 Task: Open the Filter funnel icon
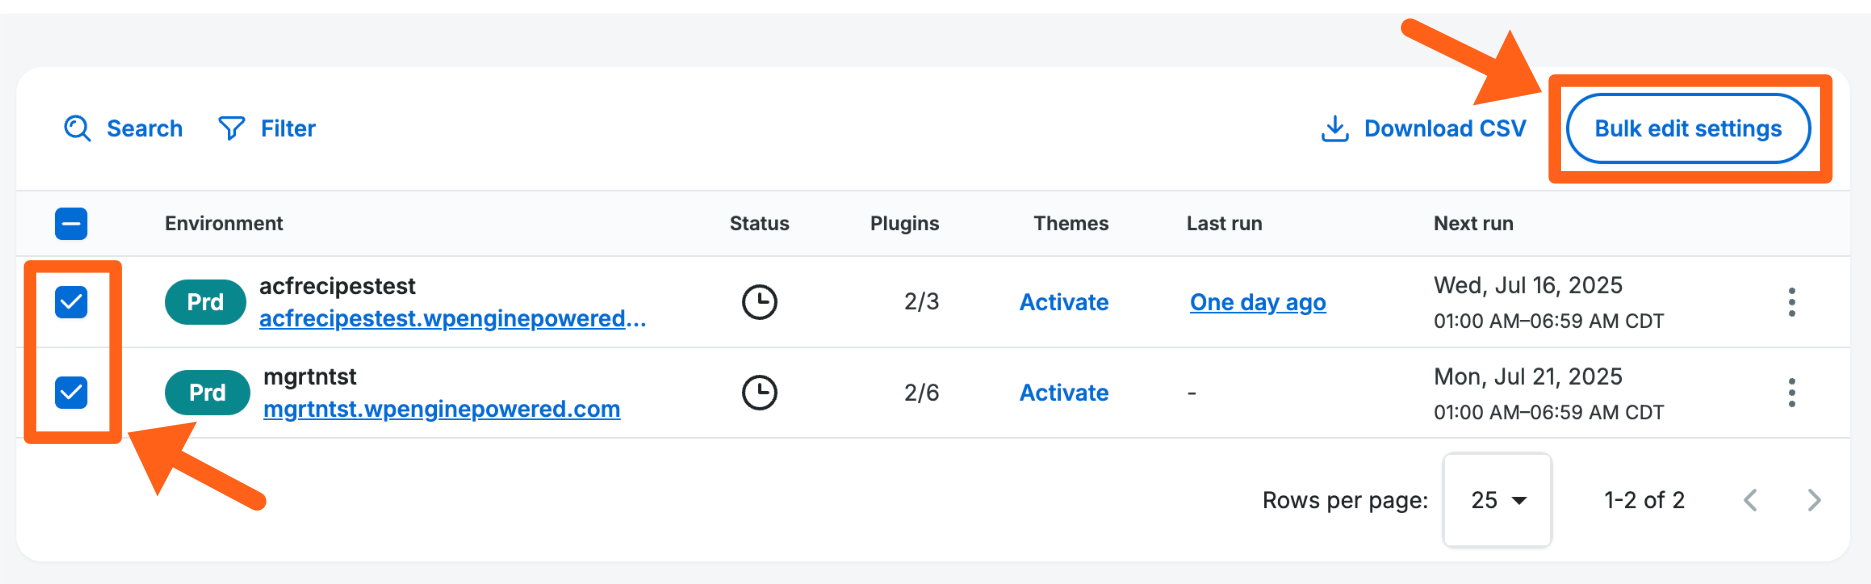point(231,128)
